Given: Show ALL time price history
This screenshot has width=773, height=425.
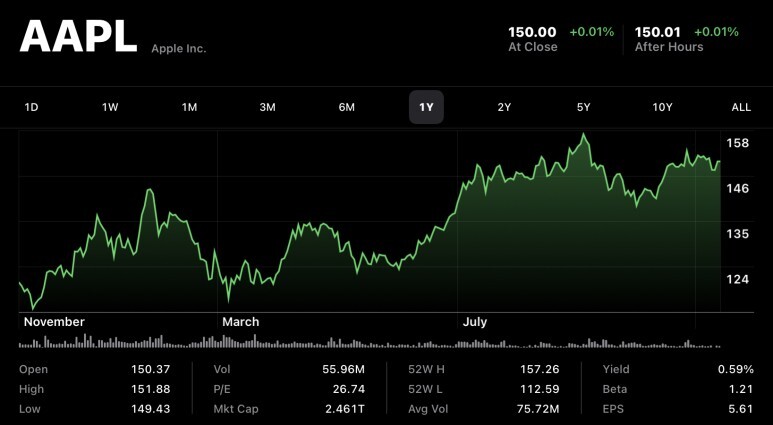Looking at the screenshot, I should coord(741,107).
